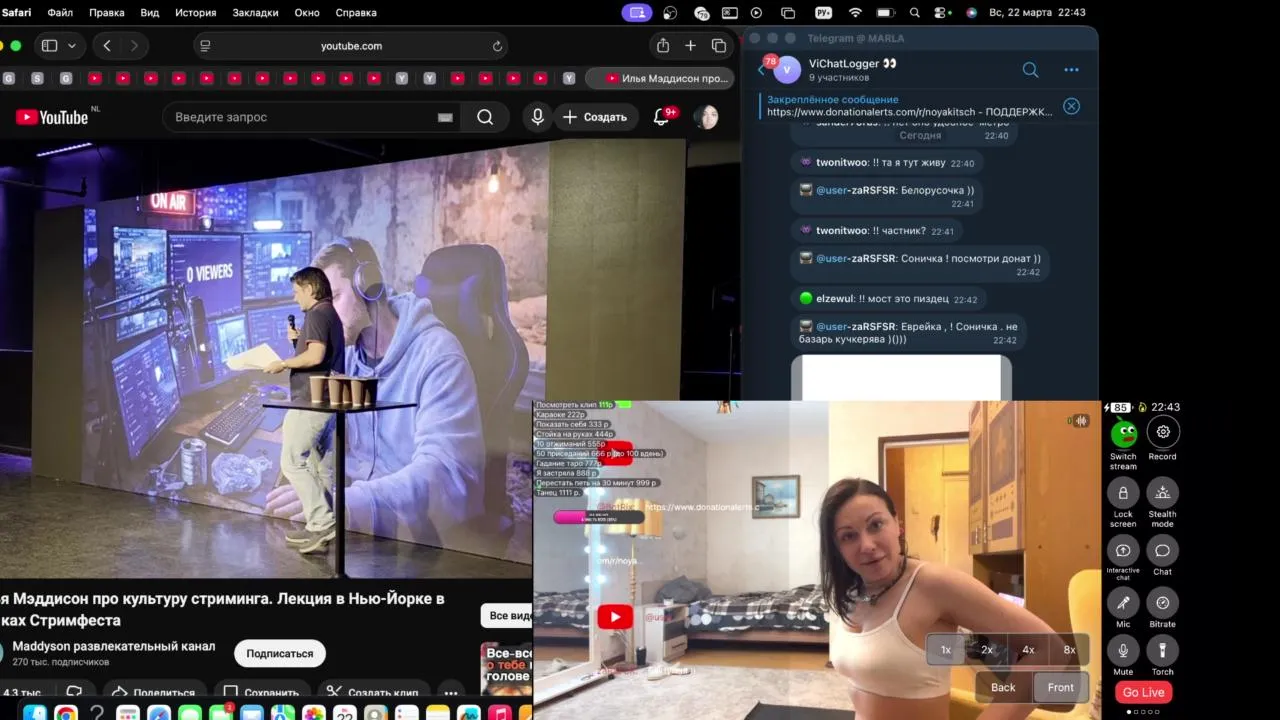This screenshot has height=720, width=1280.
Task: Open the pinned donationalerts link message
Action: [908, 106]
